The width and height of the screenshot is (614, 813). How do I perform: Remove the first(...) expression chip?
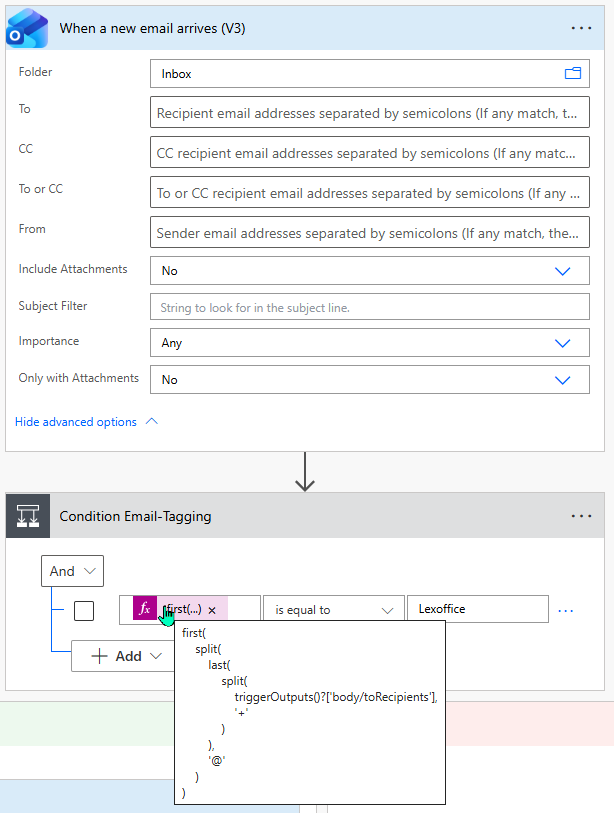tap(212, 608)
